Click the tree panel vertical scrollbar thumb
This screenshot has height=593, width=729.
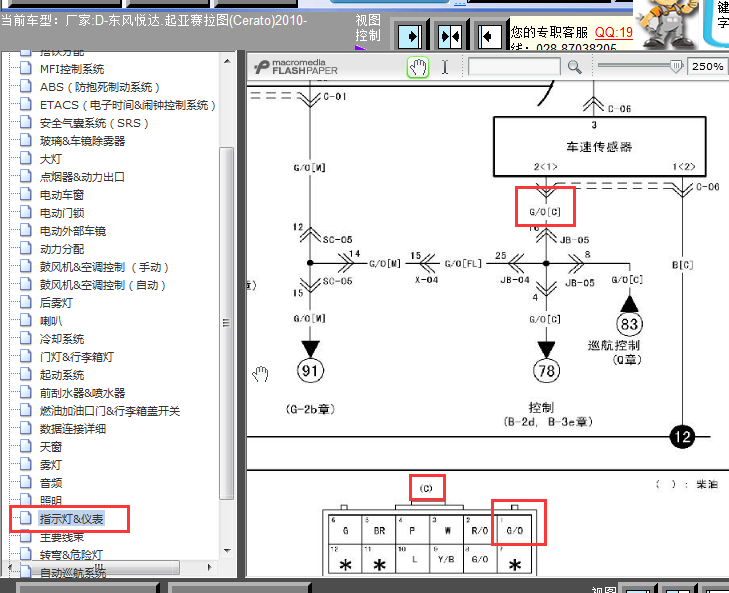click(226, 323)
